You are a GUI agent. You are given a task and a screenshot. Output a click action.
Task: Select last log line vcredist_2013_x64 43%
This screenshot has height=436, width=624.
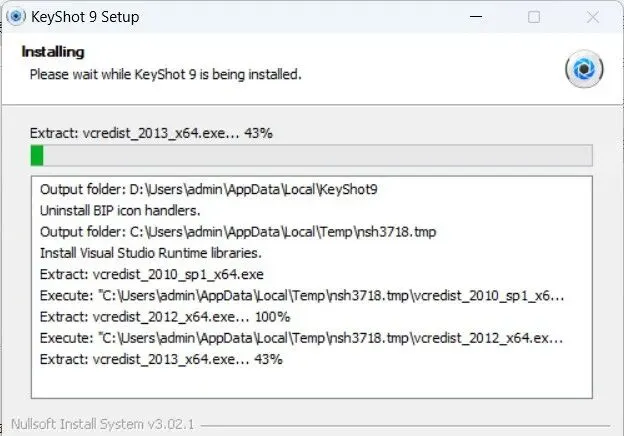161,360
